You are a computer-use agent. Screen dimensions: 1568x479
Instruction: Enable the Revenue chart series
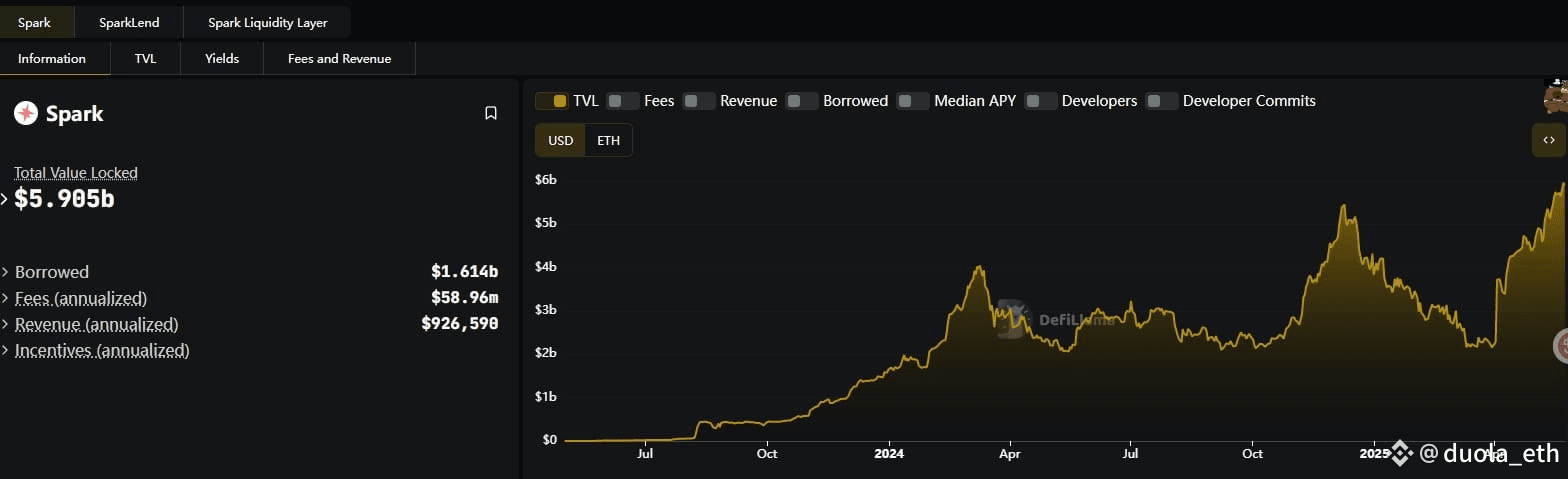click(699, 101)
